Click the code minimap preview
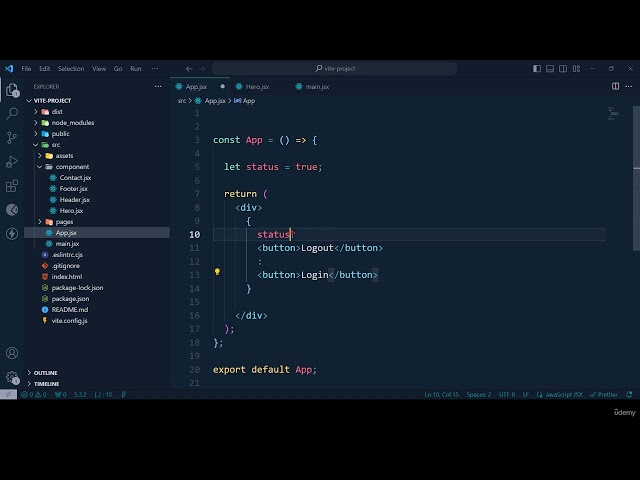Screen dimensions: 640x480 (613, 113)
